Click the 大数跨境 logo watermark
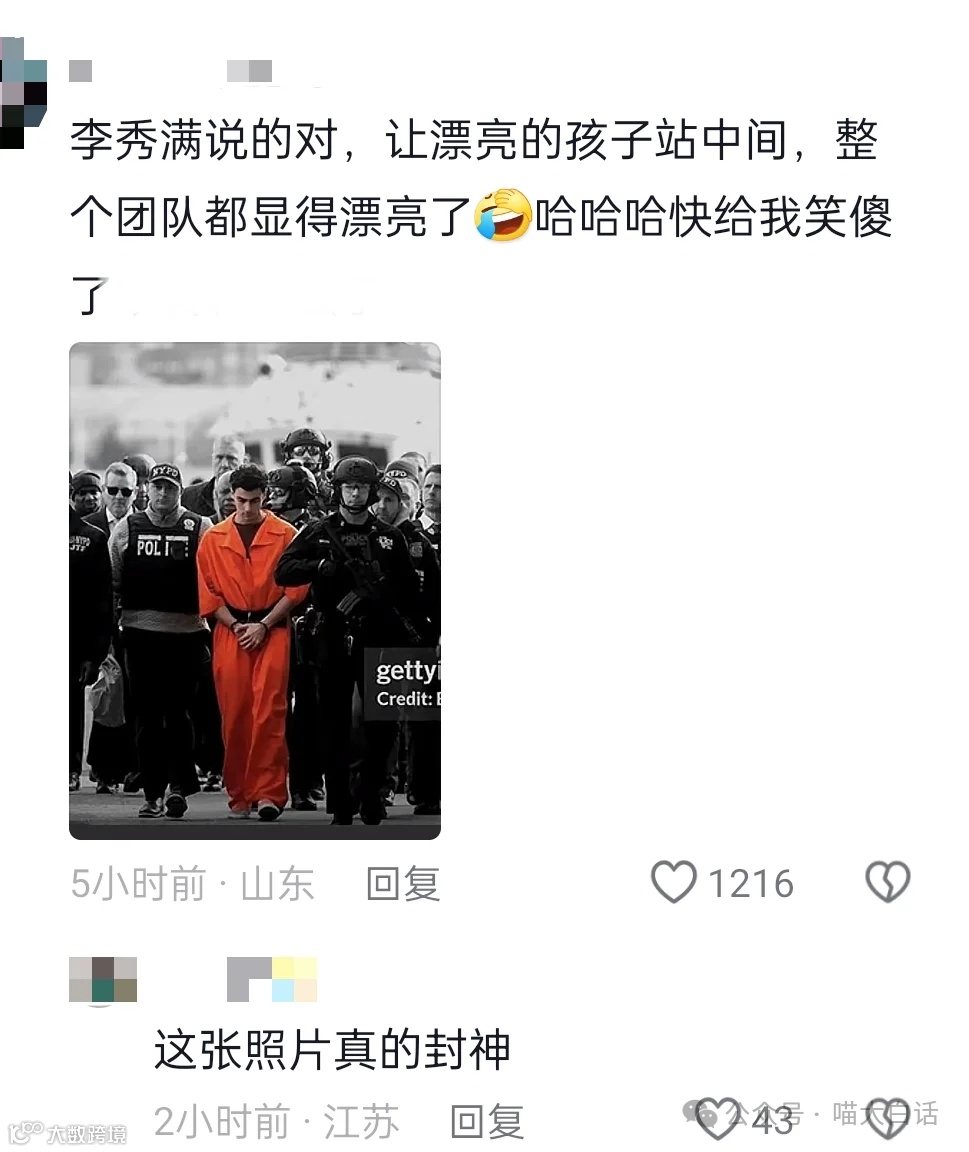The height and width of the screenshot is (1152, 969). pyautogui.click(x=70, y=1133)
